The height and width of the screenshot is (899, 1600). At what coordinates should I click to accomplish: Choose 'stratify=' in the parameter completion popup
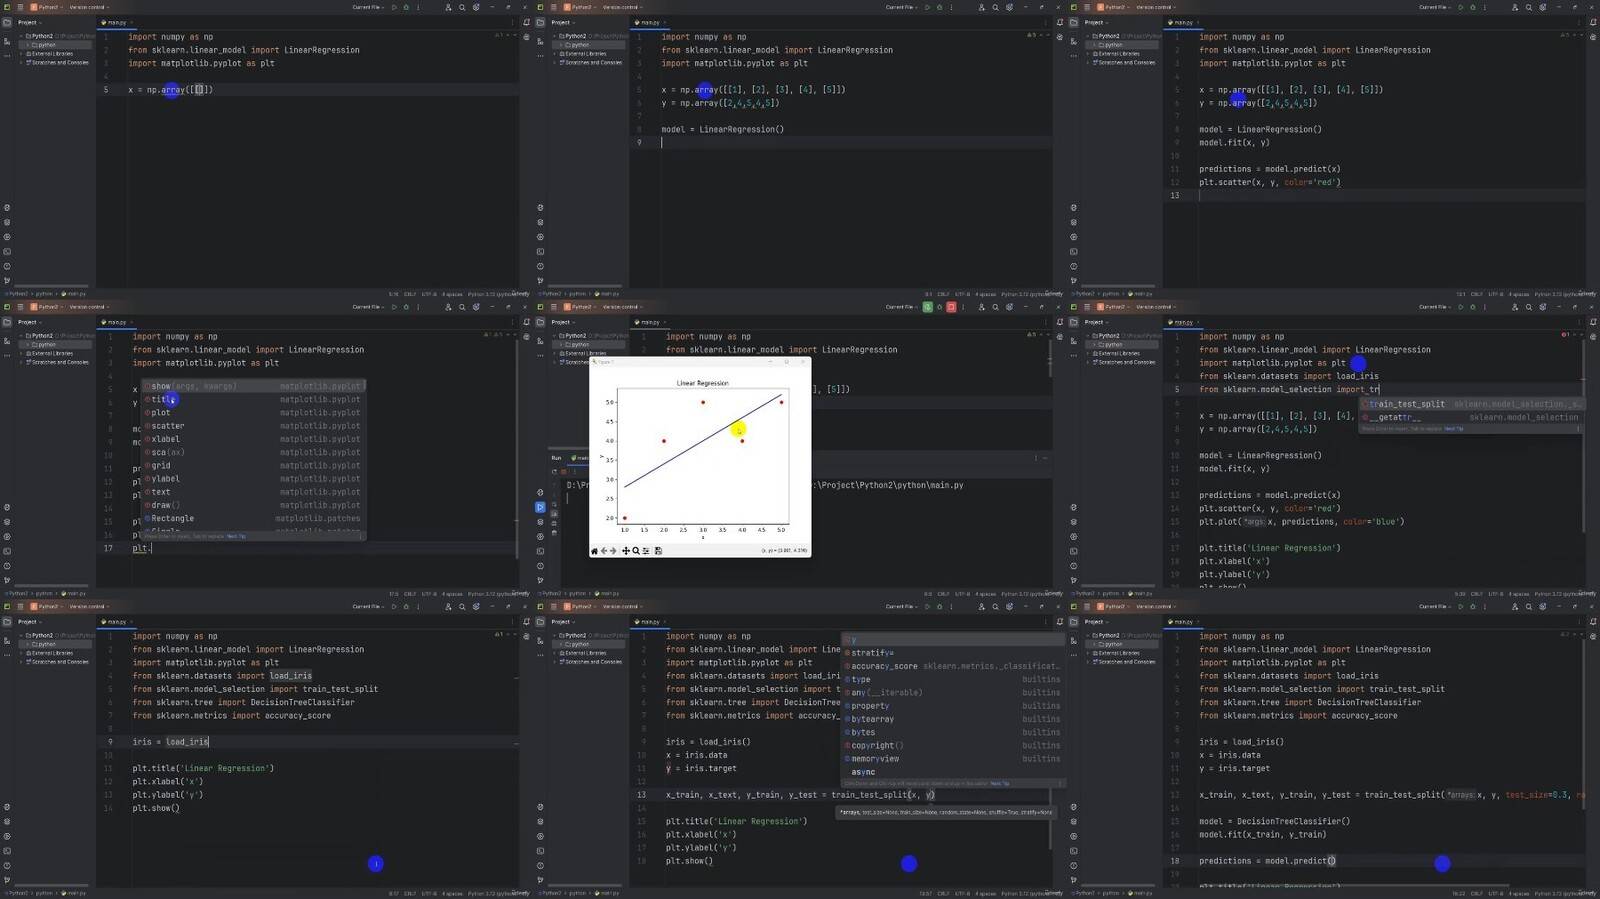952,653
